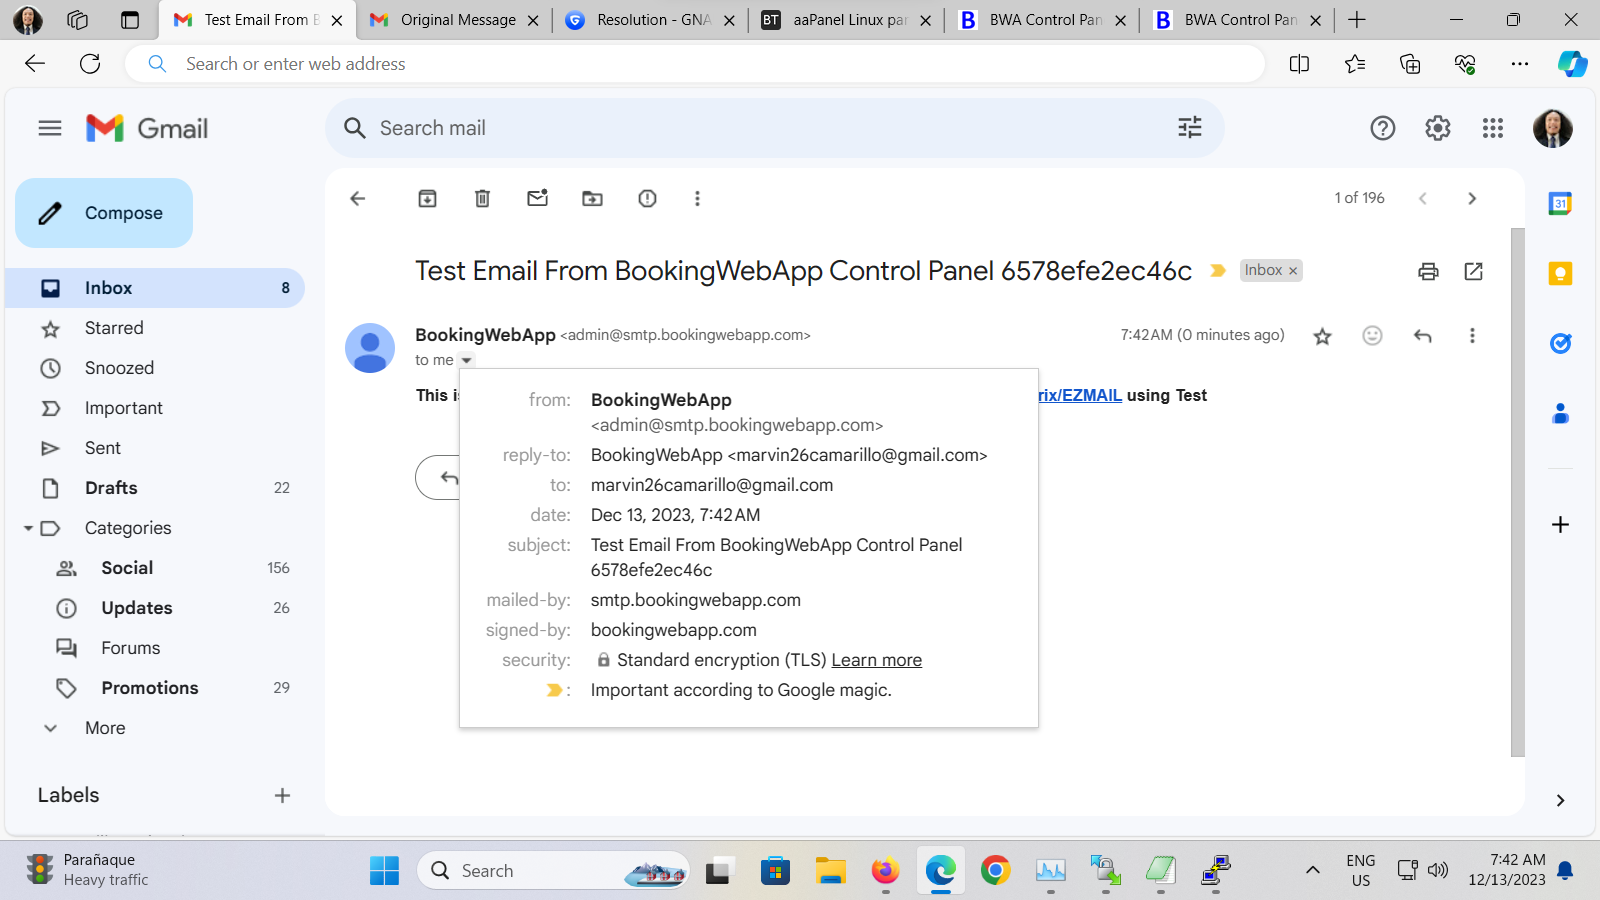Archive this email using the toolbar icon
This screenshot has height=900, width=1600.
point(427,199)
